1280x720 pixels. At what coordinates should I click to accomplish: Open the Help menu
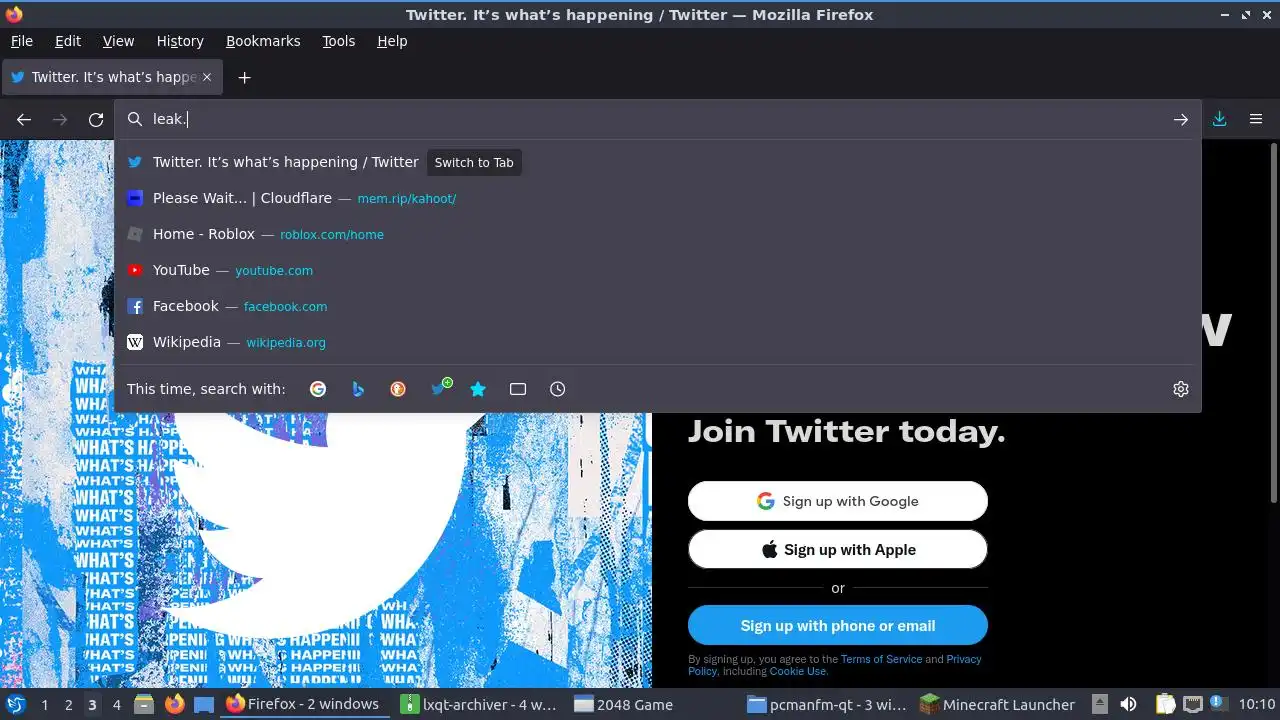point(392,41)
